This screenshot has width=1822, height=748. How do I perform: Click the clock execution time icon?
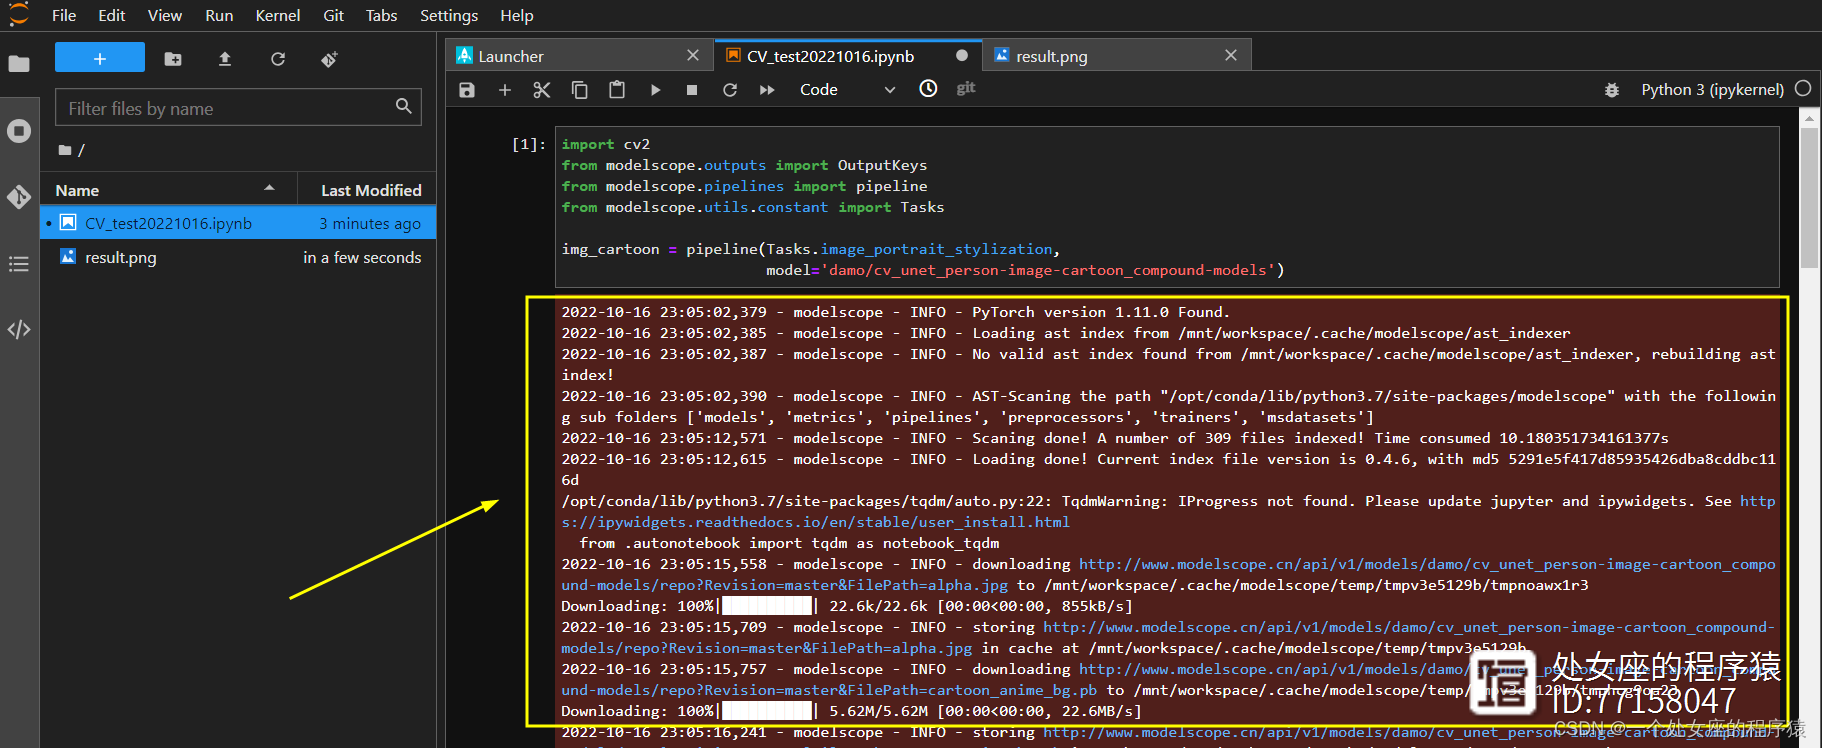[x=928, y=89]
